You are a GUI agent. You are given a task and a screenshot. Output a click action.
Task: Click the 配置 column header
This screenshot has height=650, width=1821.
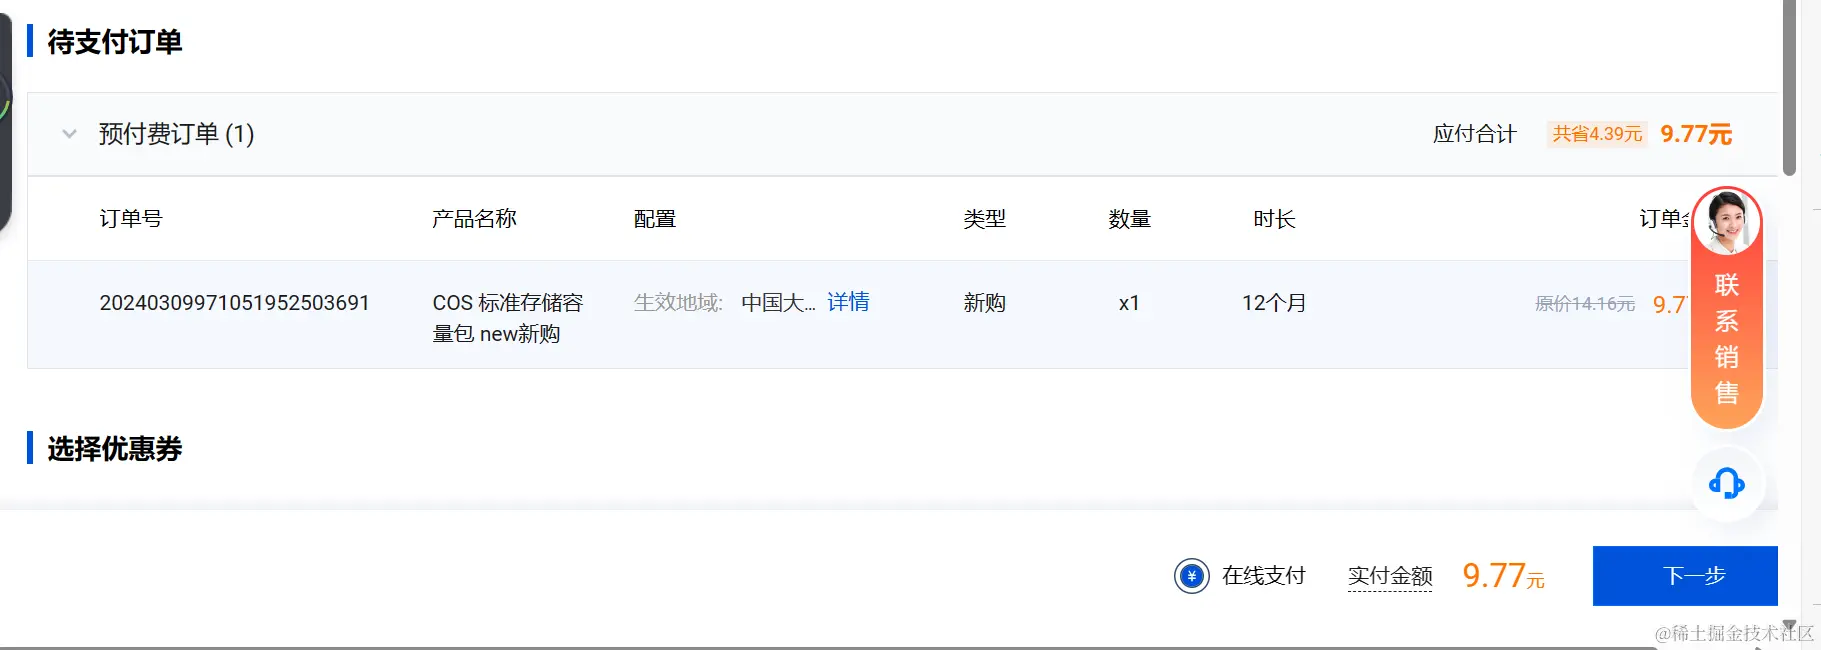point(655,219)
